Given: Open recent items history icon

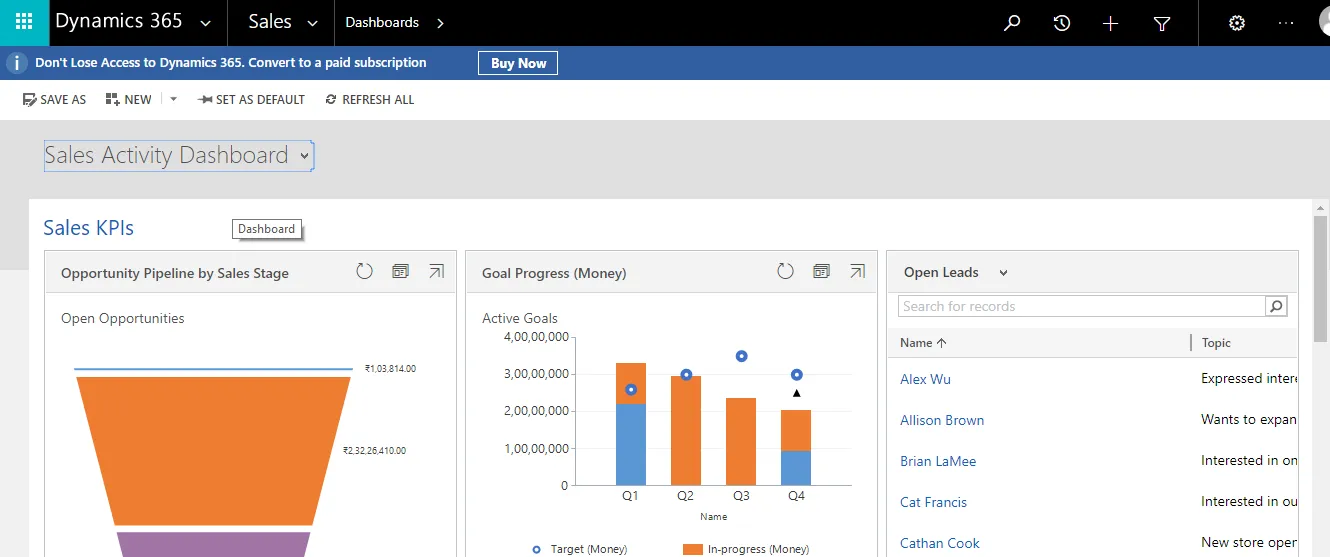Looking at the screenshot, I should (1062, 23).
